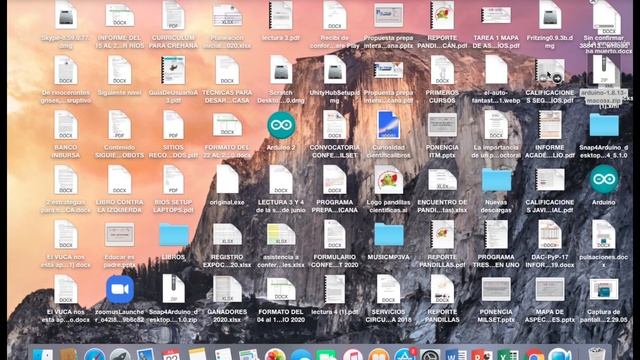Select the PONENCIA ITM.pptx presentation
Viewport: 640px width, 360px height.
pyautogui.click(x=442, y=125)
